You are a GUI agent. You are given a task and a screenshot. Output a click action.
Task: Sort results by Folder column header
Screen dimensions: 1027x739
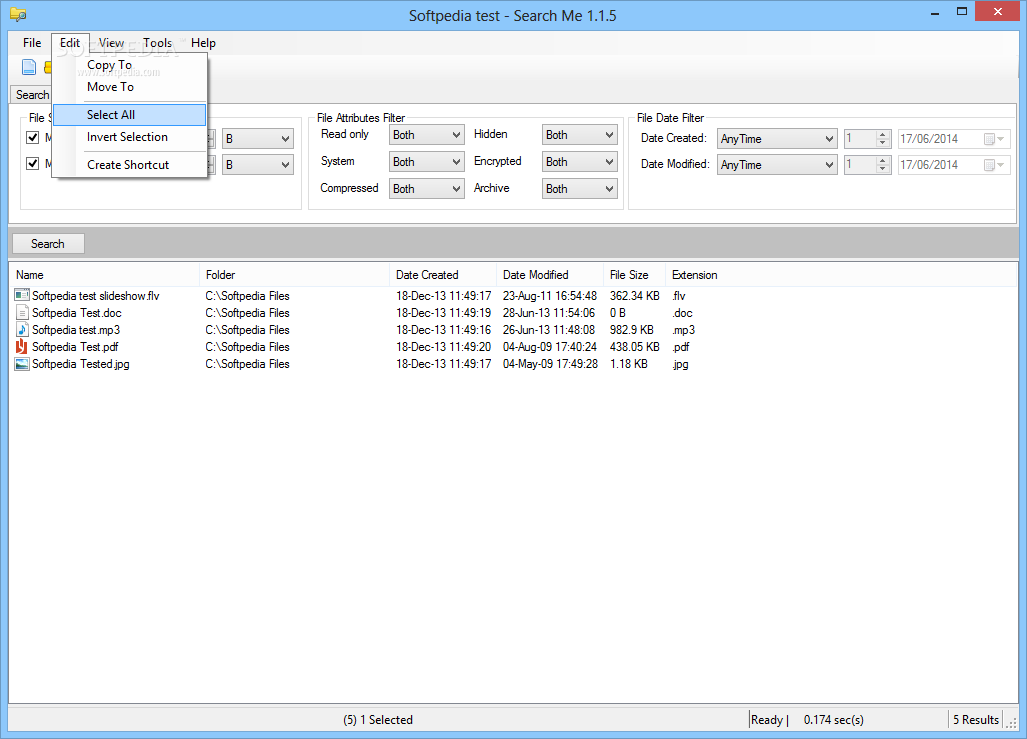(294, 275)
